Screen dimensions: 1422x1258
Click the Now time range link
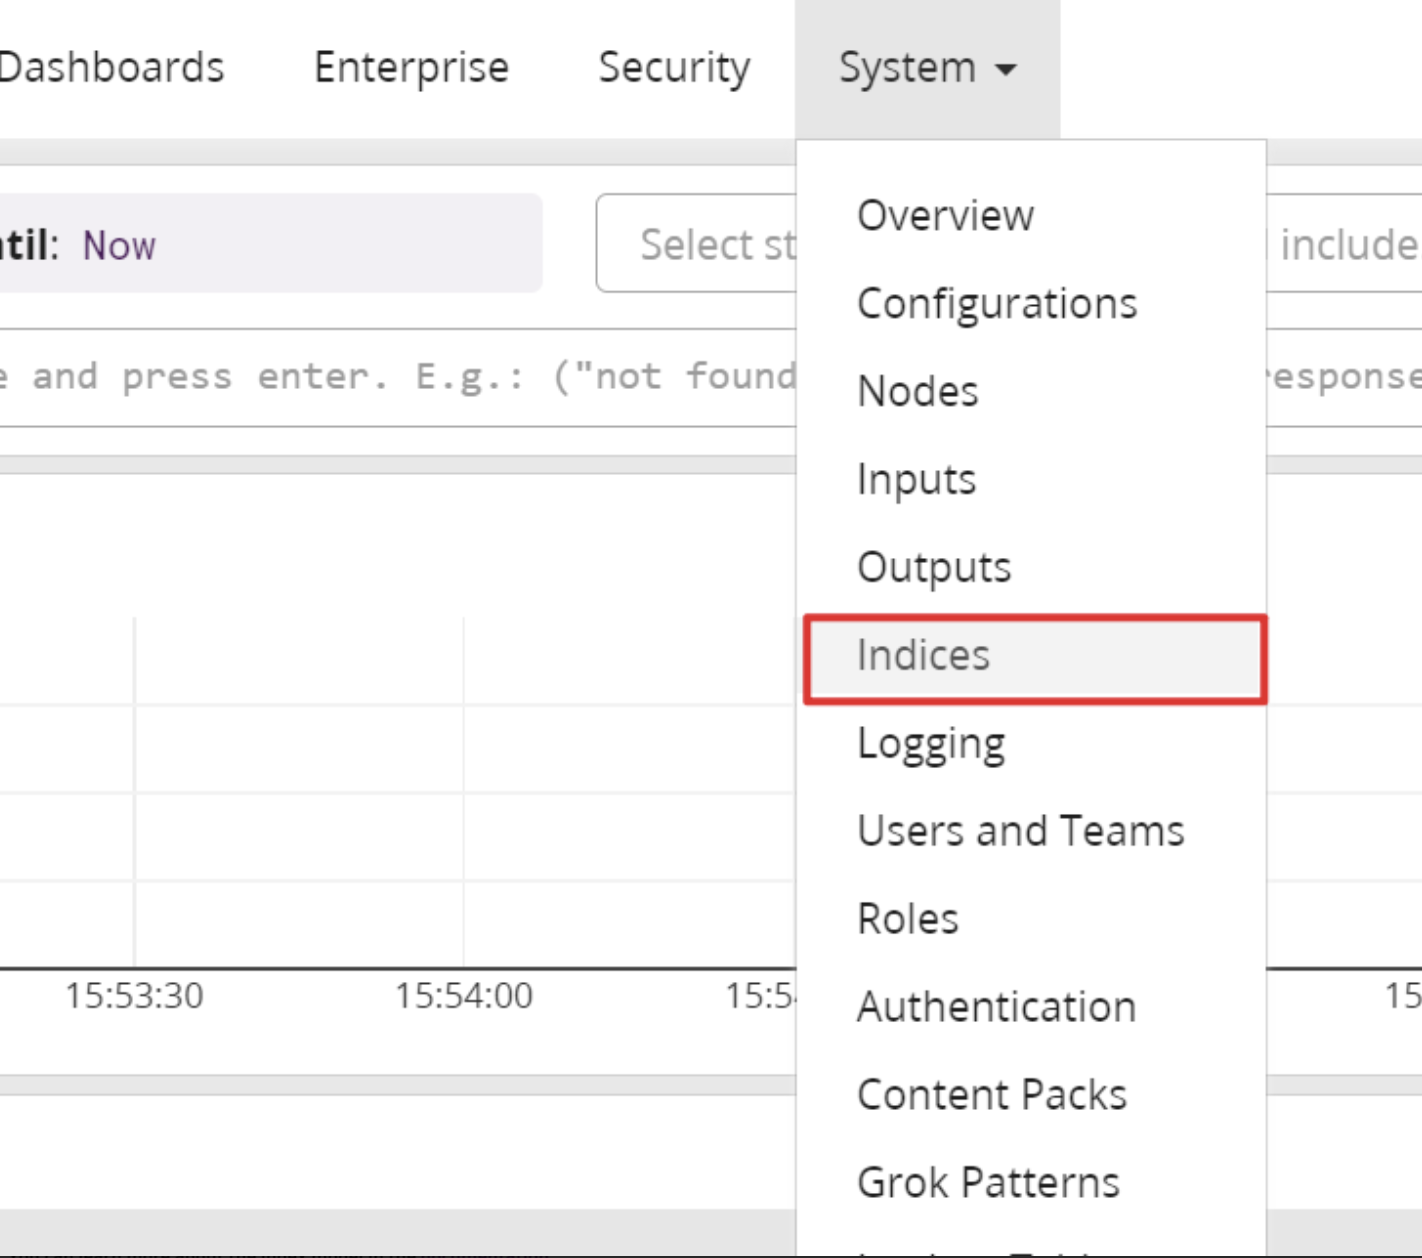pos(119,245)
